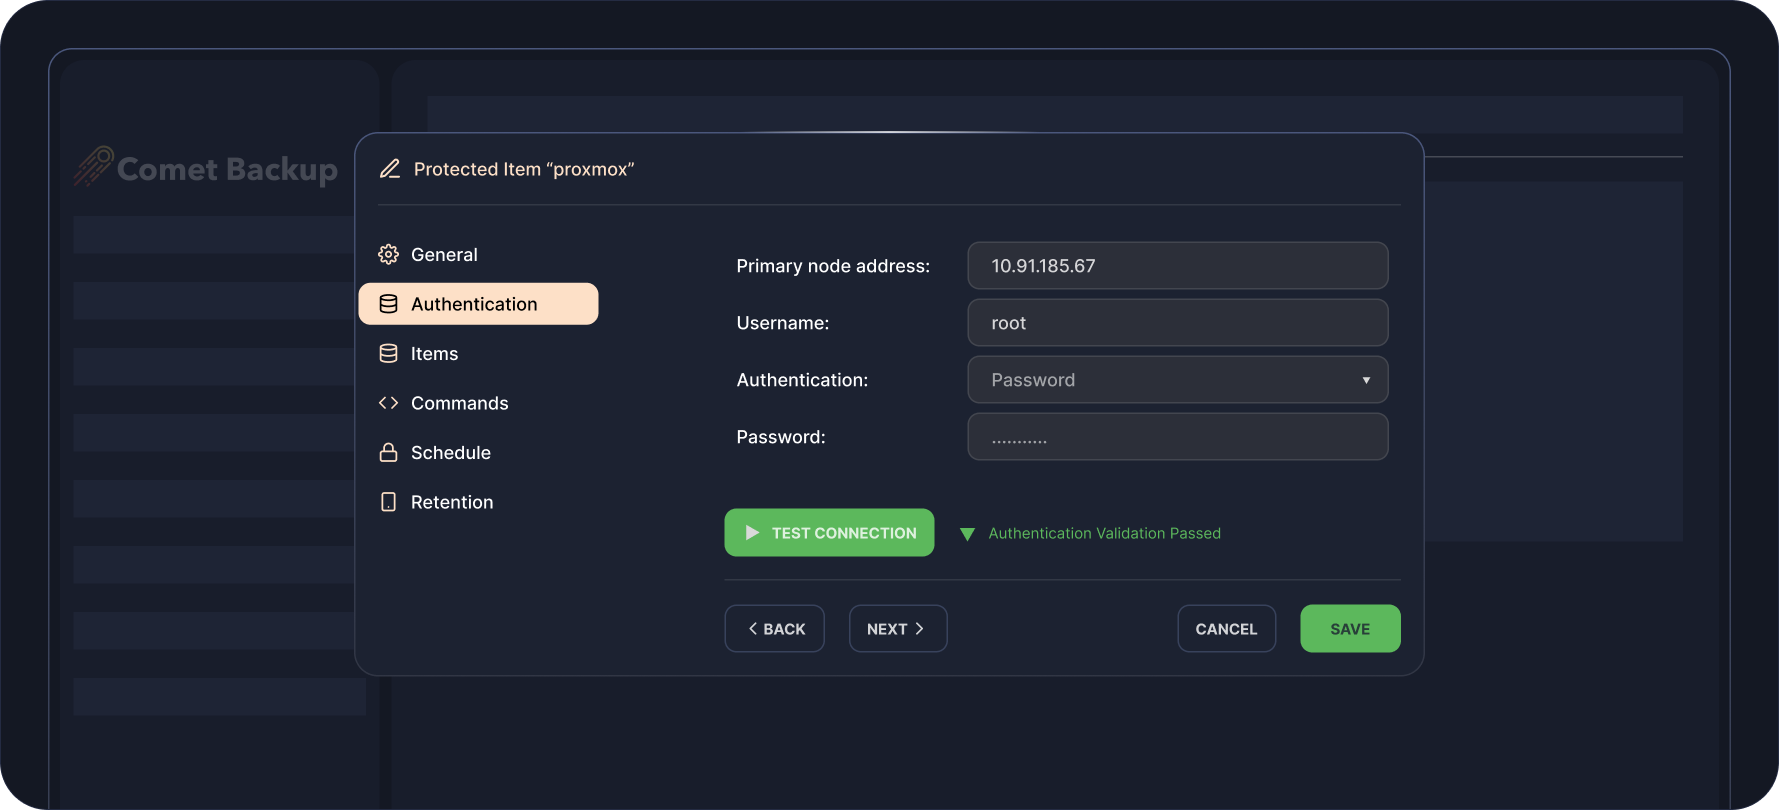Click the Schedule lock icon
Image resolution: width=1779 pixels, height=810 pixels.
388,453
